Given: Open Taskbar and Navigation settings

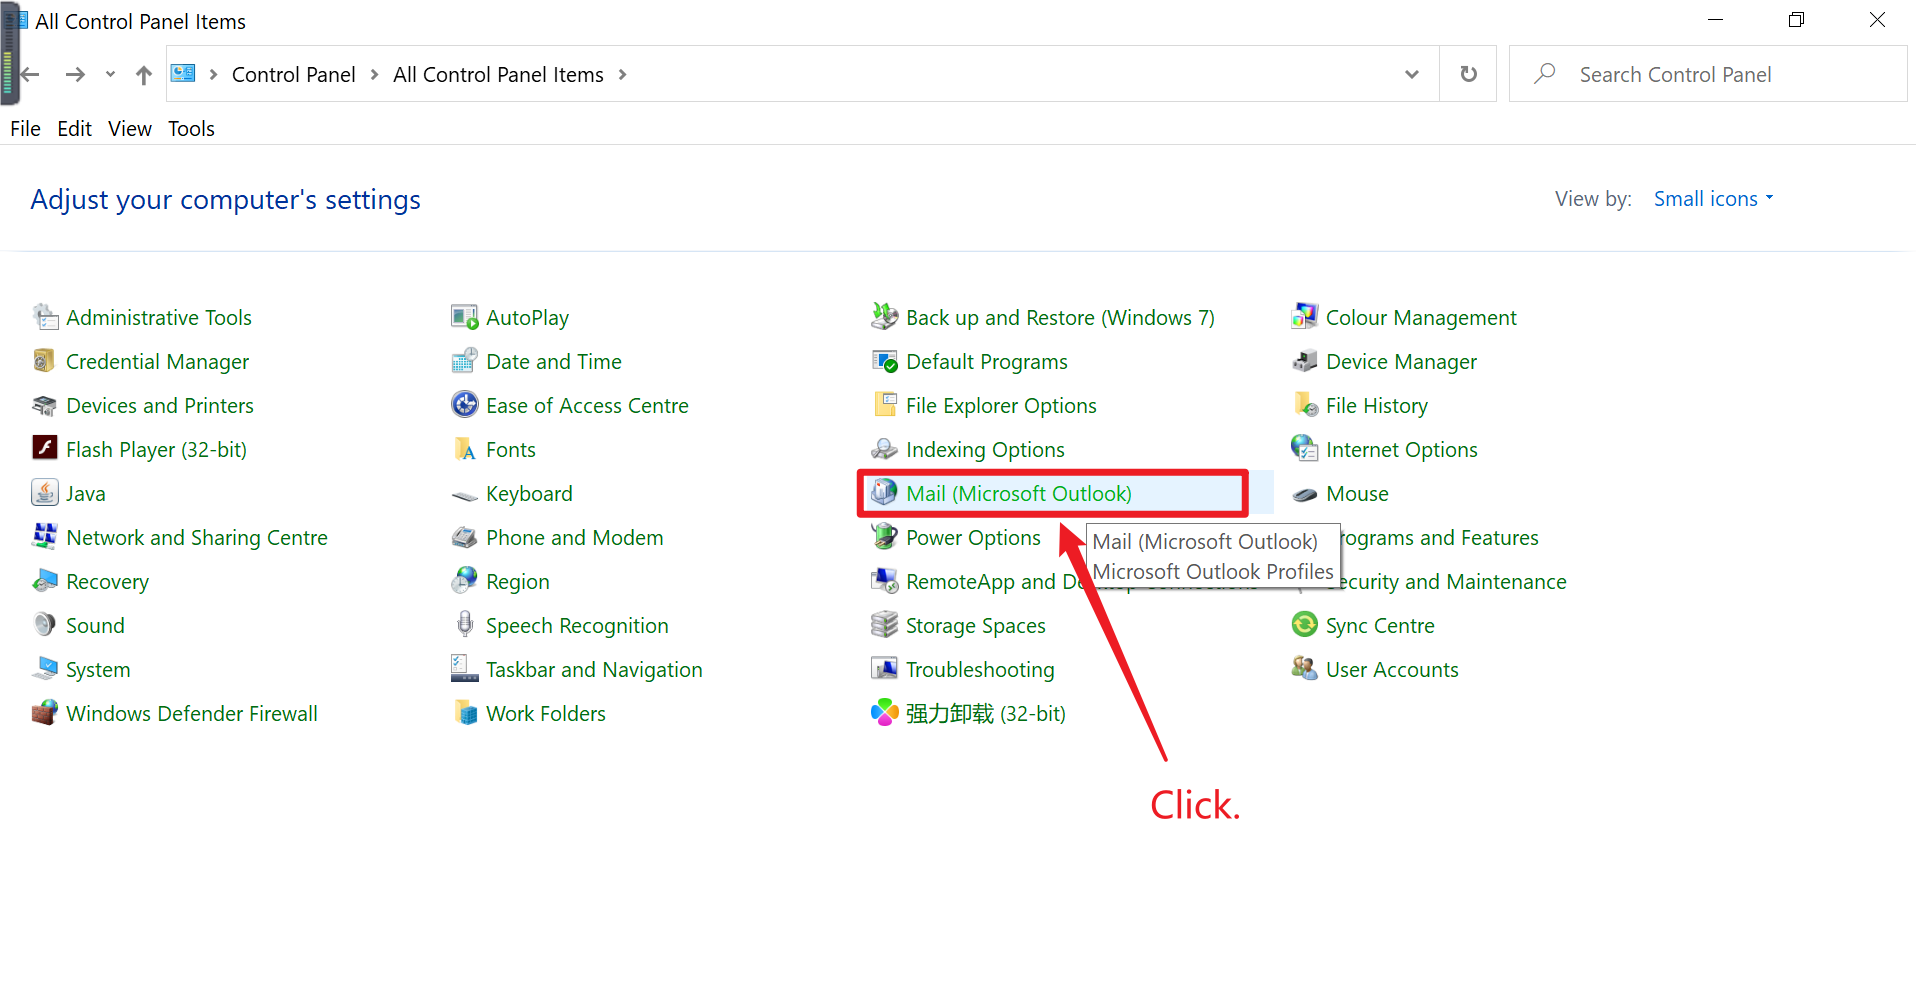Looking at the screenshot, I should [x=594, y=669].
